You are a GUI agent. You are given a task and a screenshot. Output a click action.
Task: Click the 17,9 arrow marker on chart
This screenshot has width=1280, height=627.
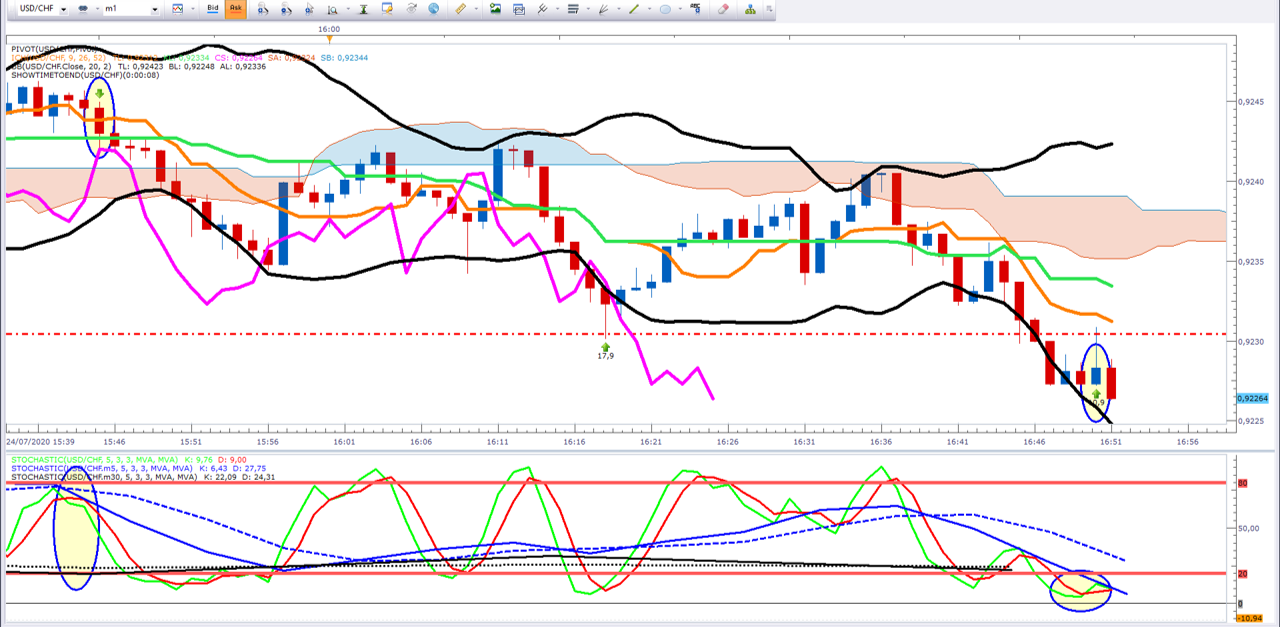[605, 351]
